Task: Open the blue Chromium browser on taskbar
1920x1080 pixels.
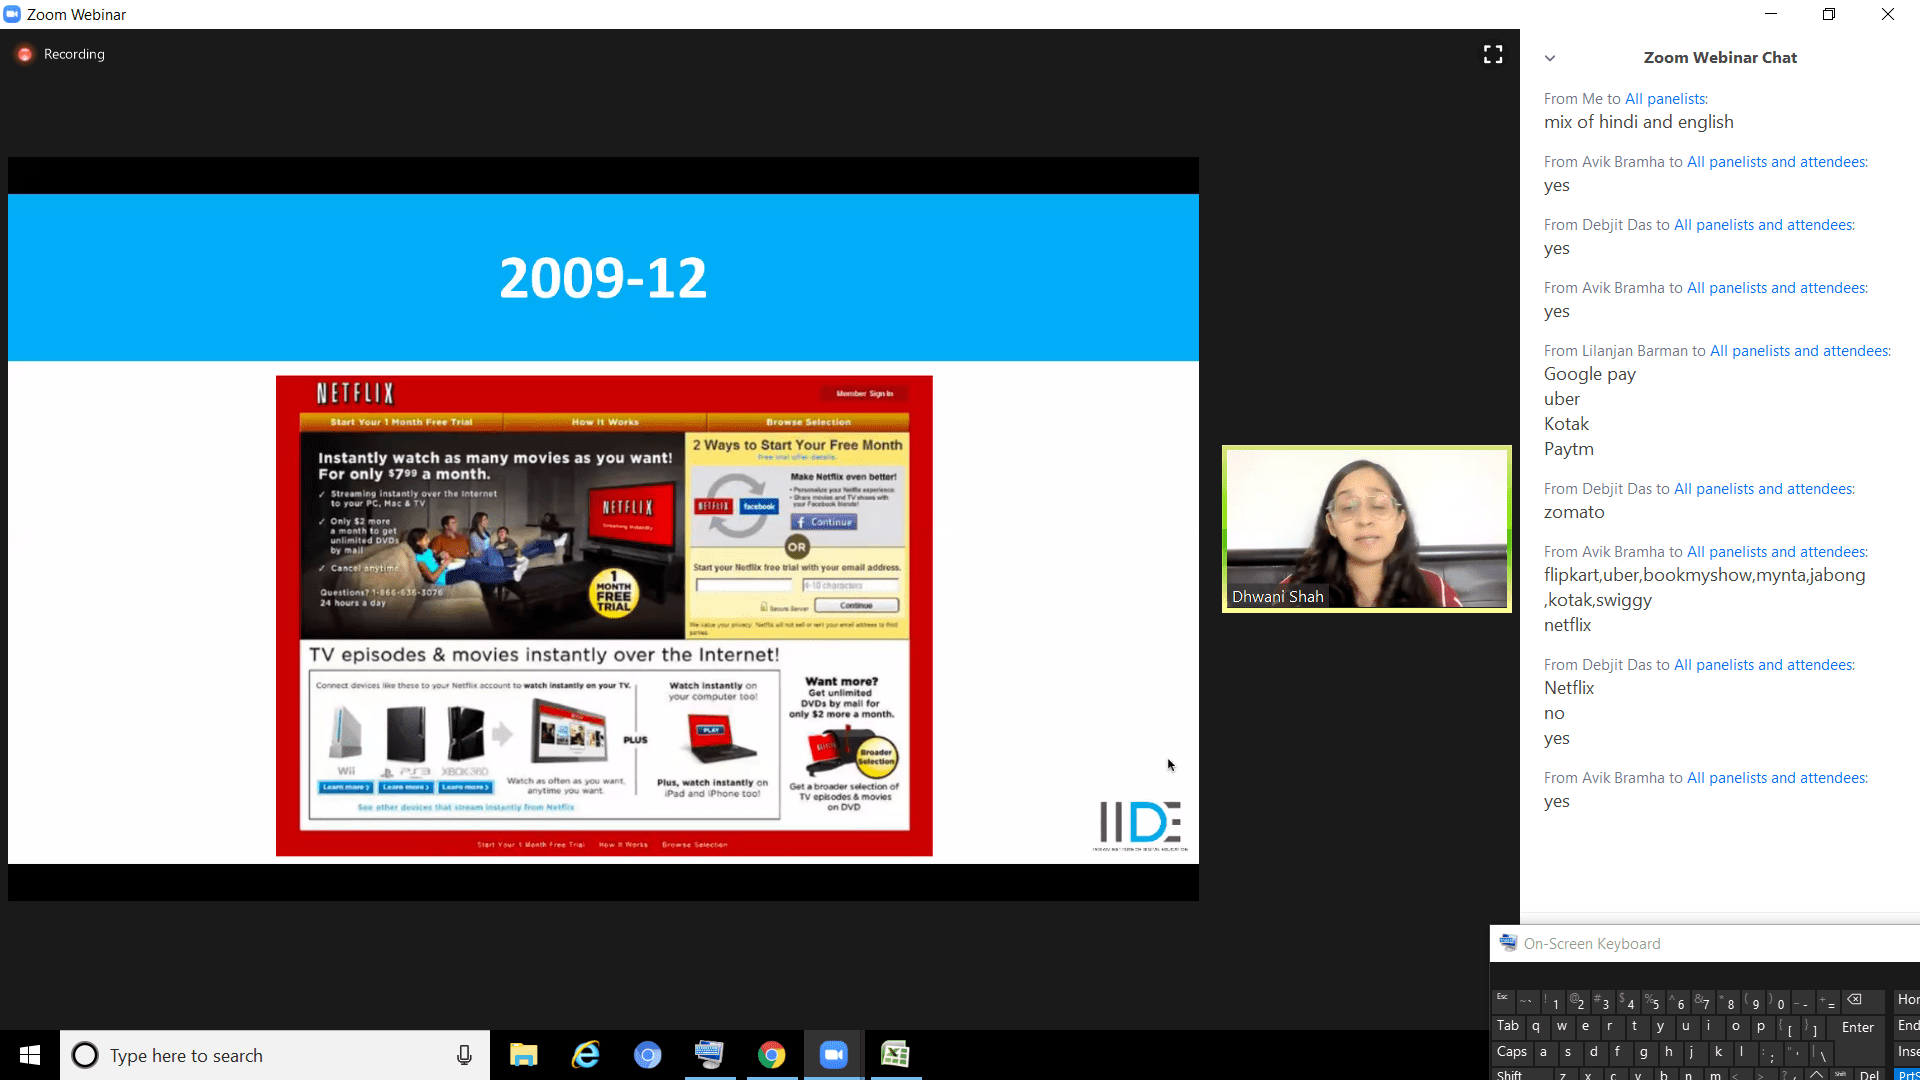Action: tap(647, 1055)
